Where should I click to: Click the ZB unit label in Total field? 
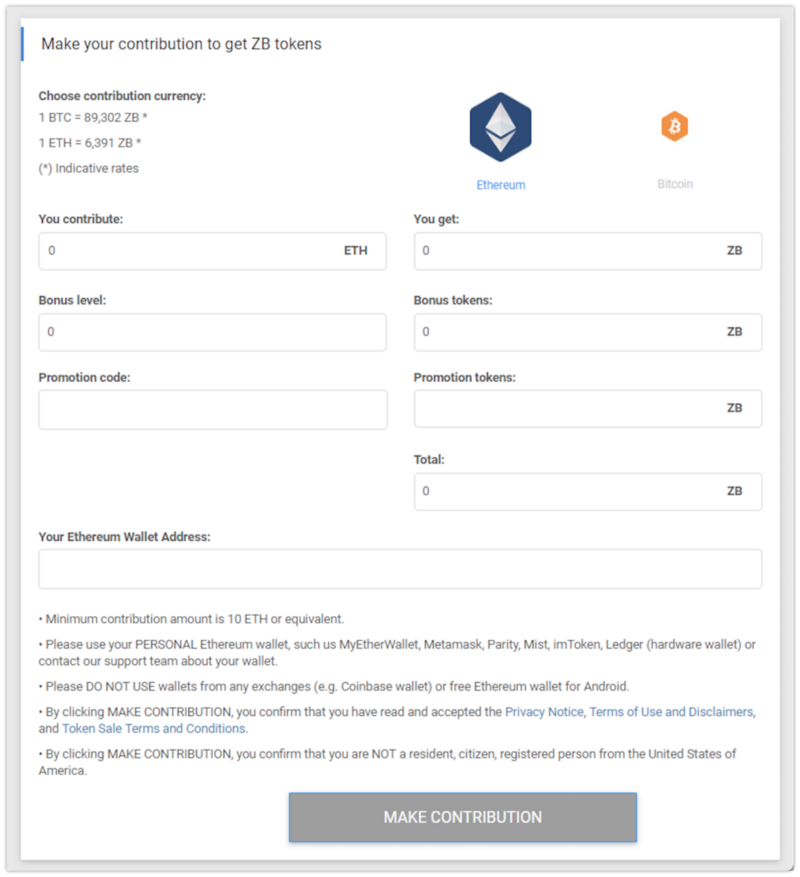734,491
